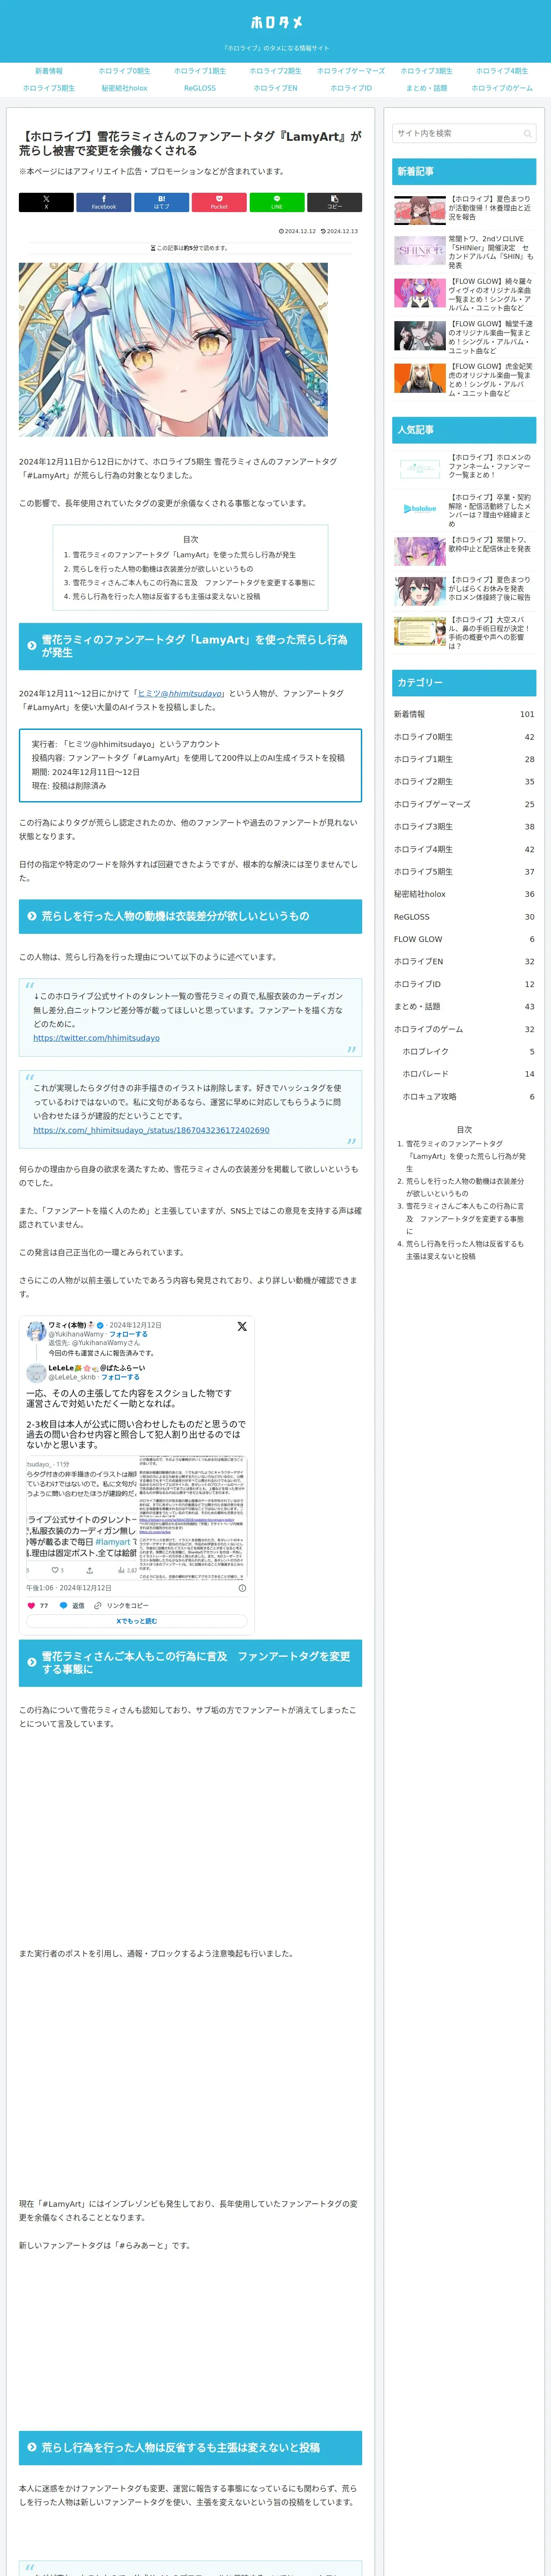The height and width of the screenshot is (2576, 551).
Task: Open the 常闇トワ 2ndソロLIVE SHINier article
Action: tap(464, 252)
